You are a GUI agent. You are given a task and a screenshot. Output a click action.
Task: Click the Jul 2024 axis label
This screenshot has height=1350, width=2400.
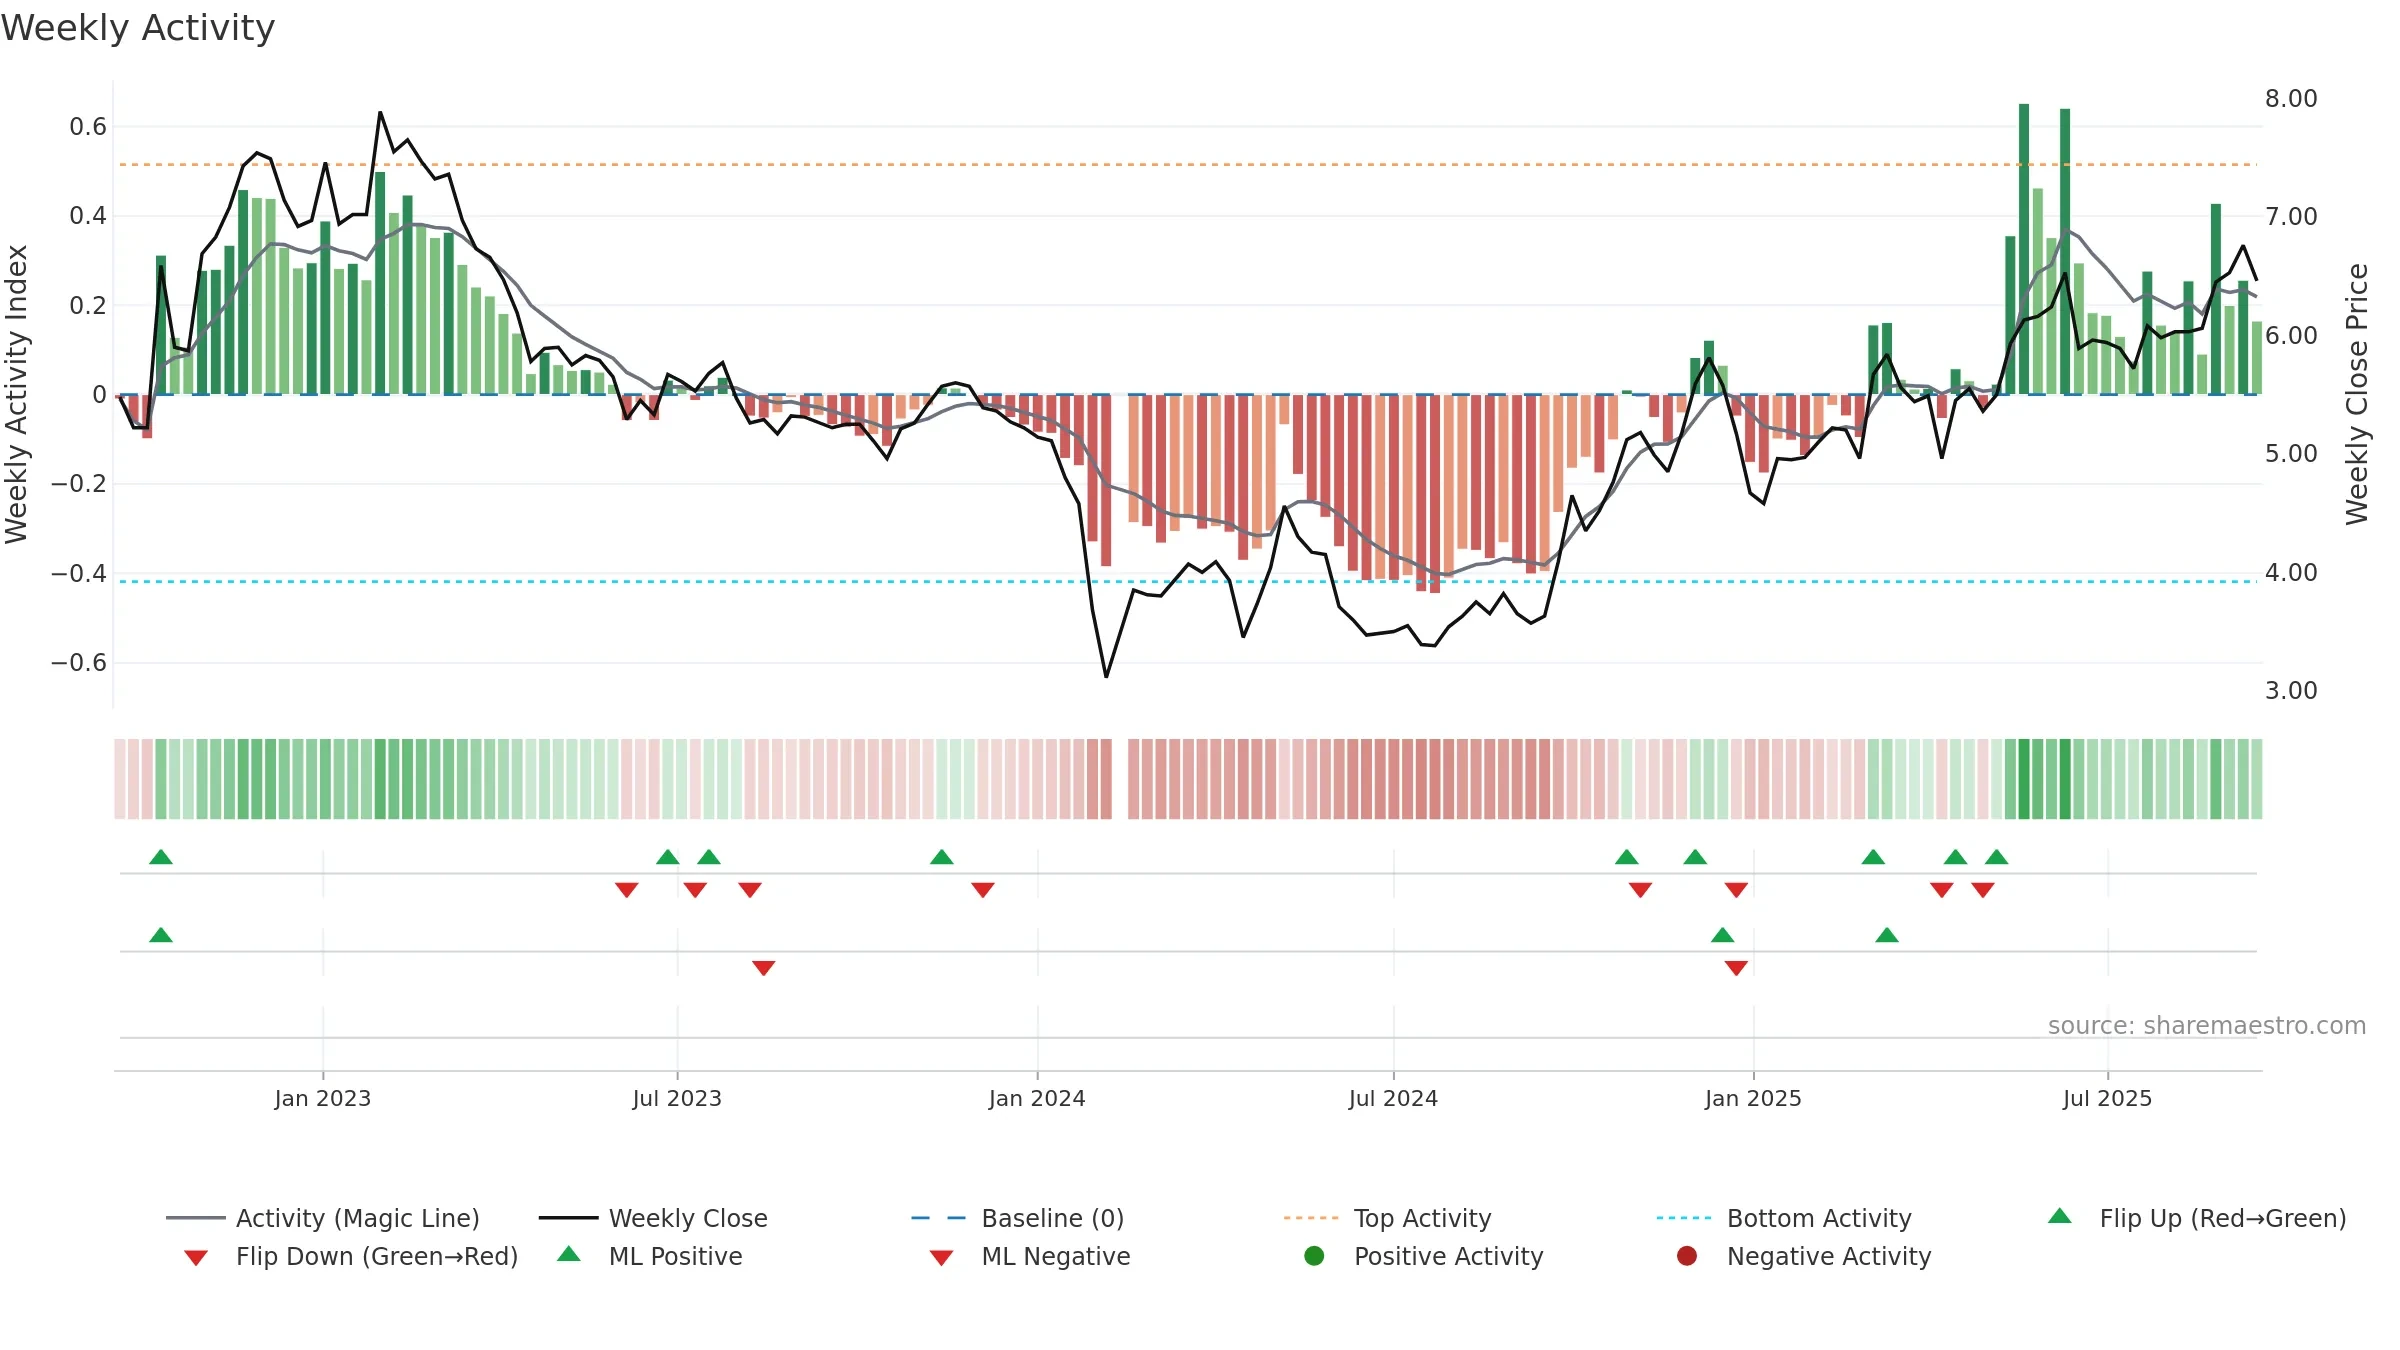click(x=1393, y=1098)
